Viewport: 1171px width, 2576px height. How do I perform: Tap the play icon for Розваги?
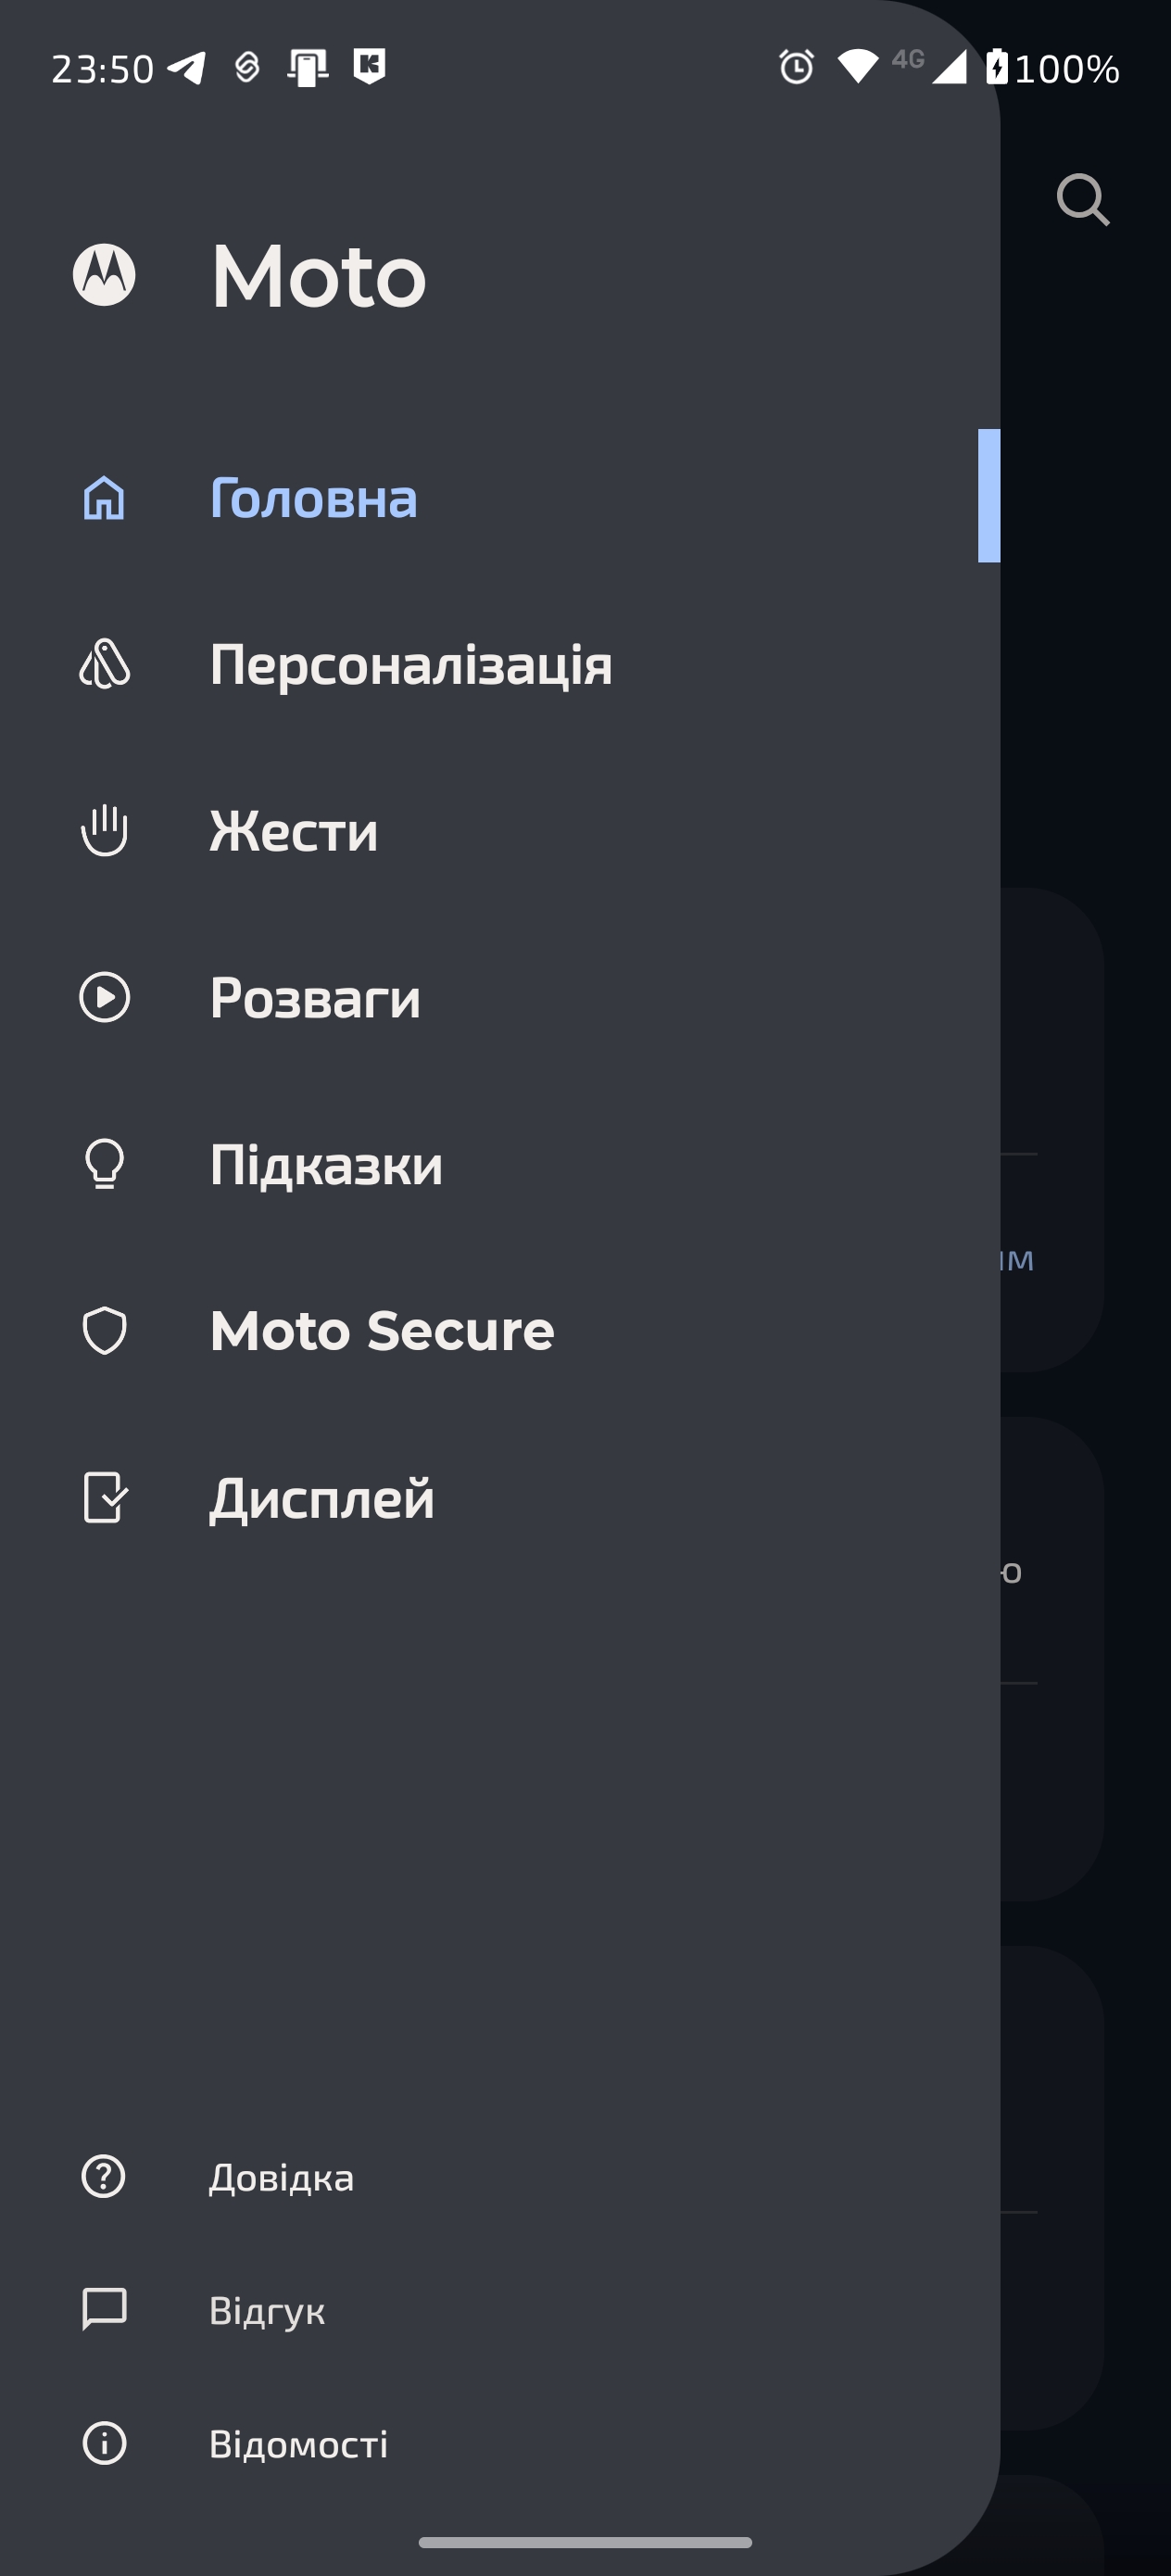pos(104,997)
